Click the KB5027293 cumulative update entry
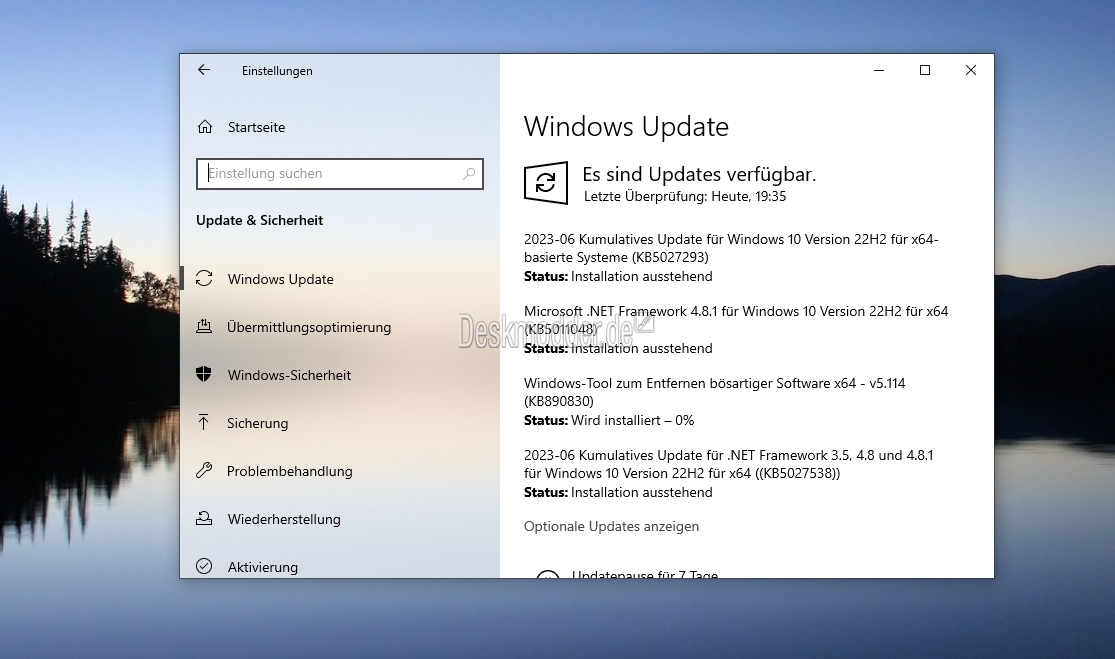Viewport: 1115px width, 659px height. point(731,248)
